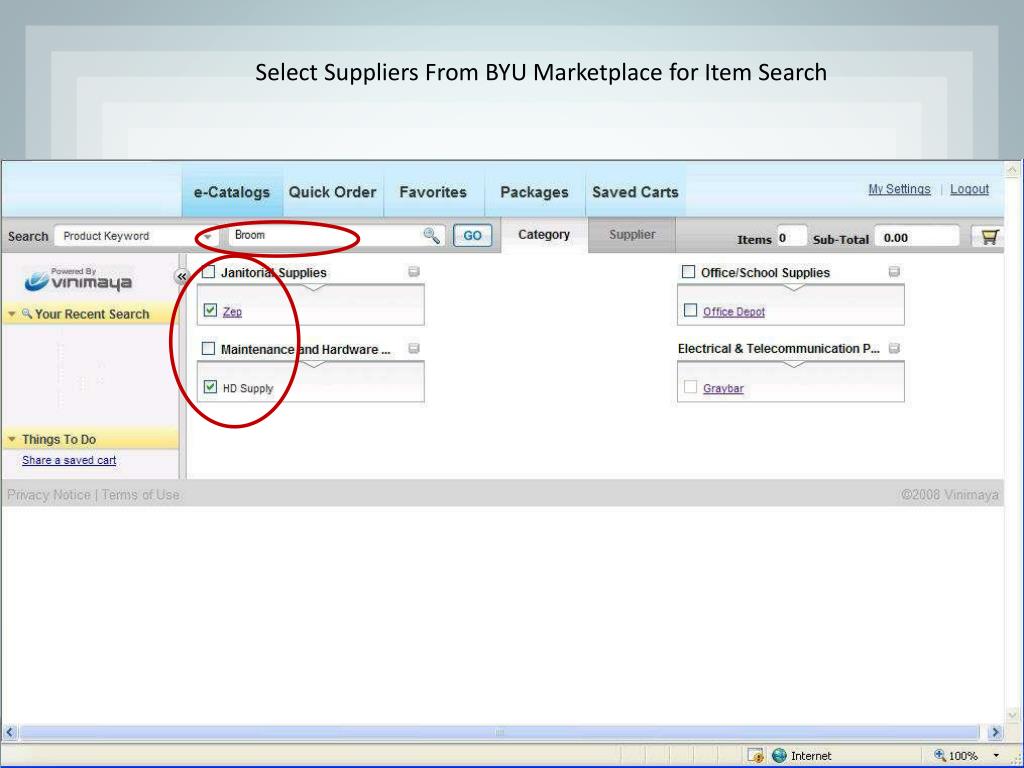Open the shopping cart icon
1024x768 pixels.
pyautogui.click(x=989, y=236)
